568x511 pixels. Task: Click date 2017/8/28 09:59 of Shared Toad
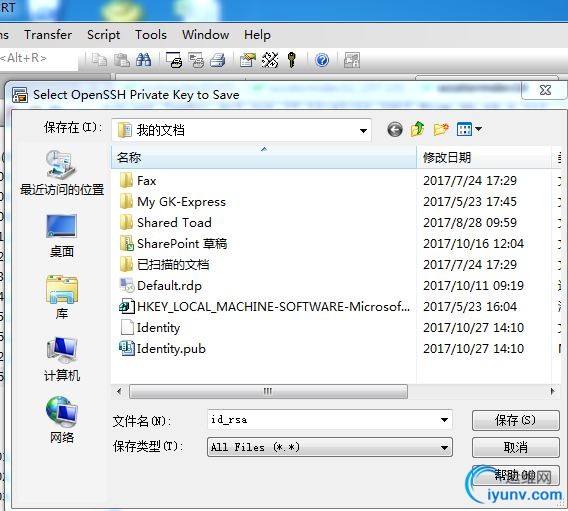tap(470, 222)
